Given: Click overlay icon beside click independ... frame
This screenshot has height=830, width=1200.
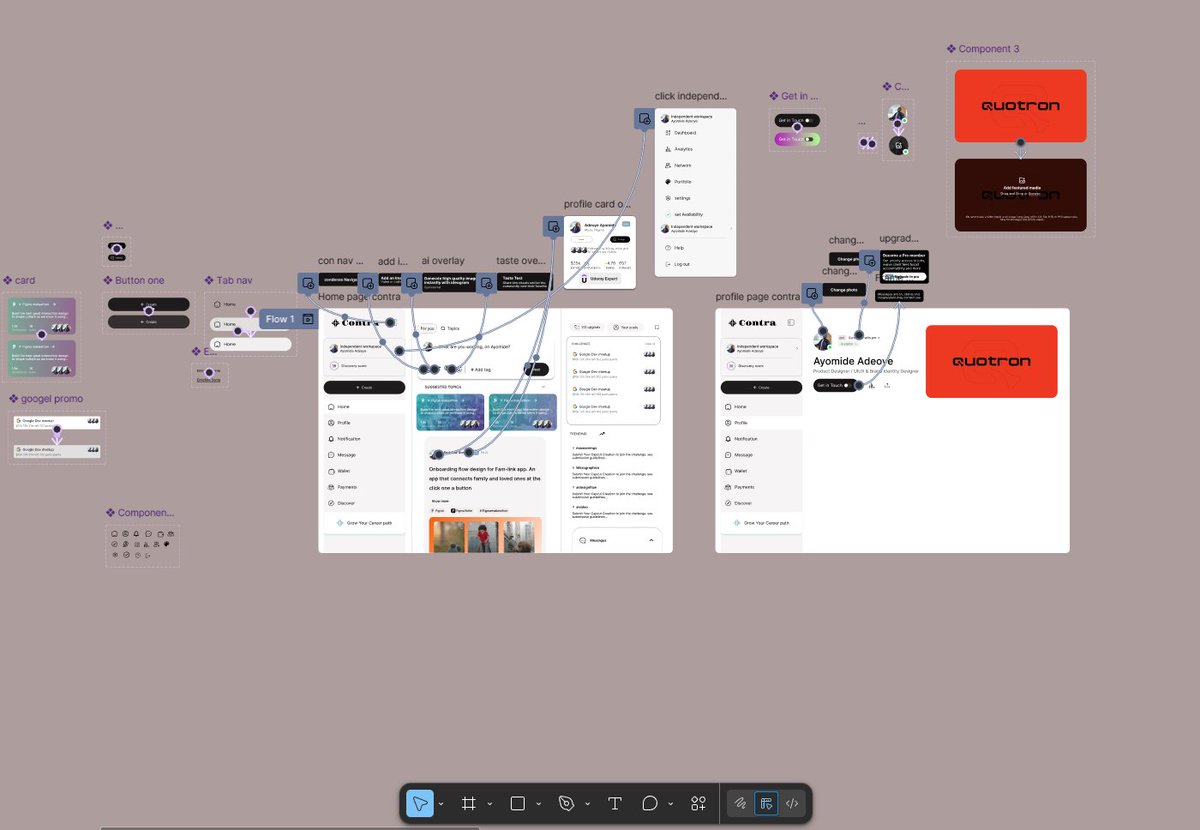Looking at the screenshot, I should tap(645, 119).
